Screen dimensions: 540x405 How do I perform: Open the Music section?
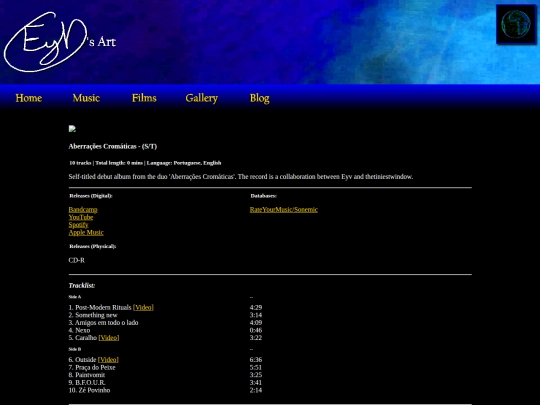[86, 98]
